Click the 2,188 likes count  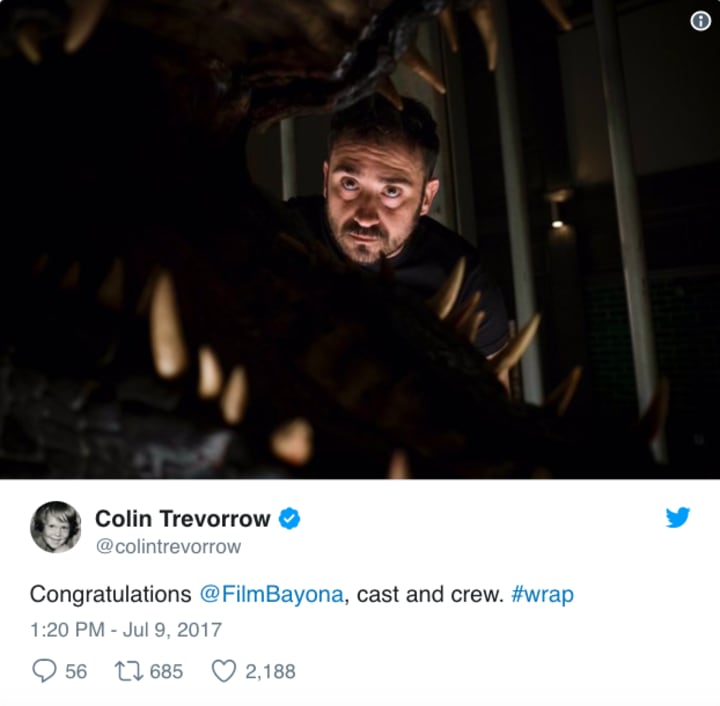point(270,672)
